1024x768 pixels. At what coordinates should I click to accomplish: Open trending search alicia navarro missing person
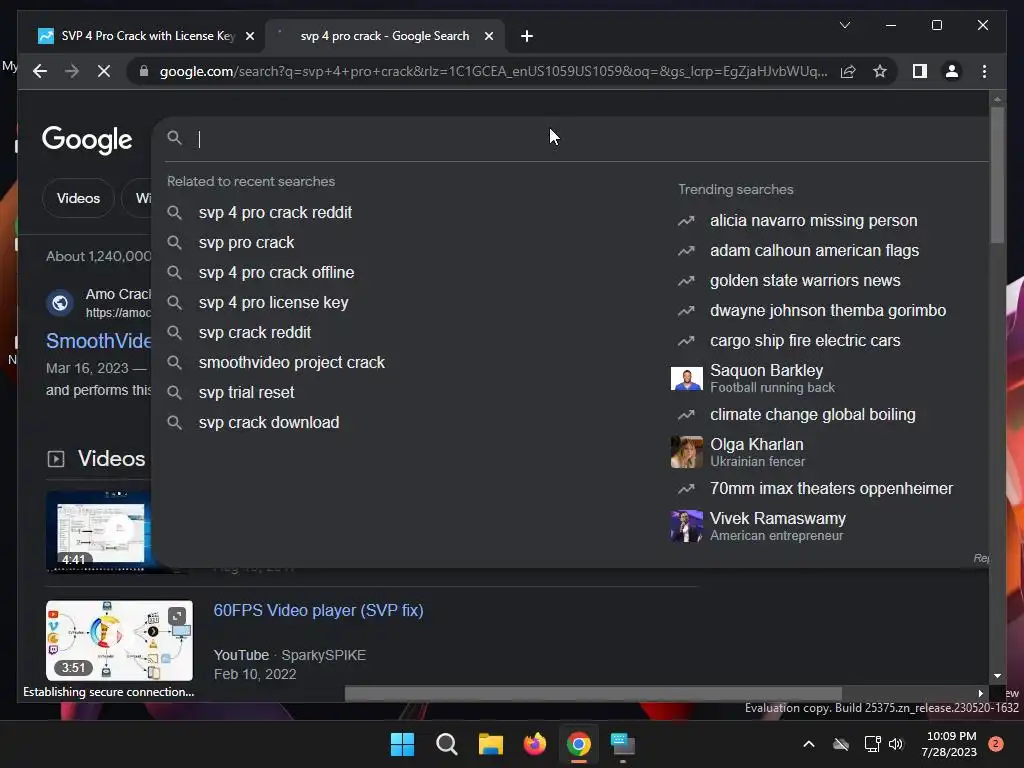(x=813, y=221)
